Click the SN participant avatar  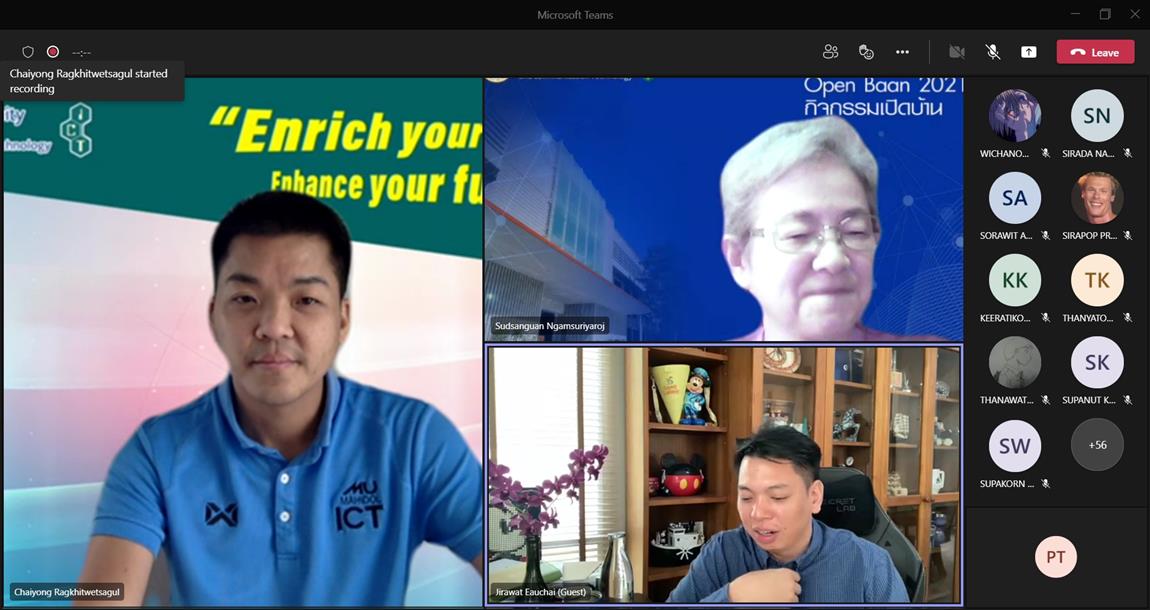(x=1097, y=116)
